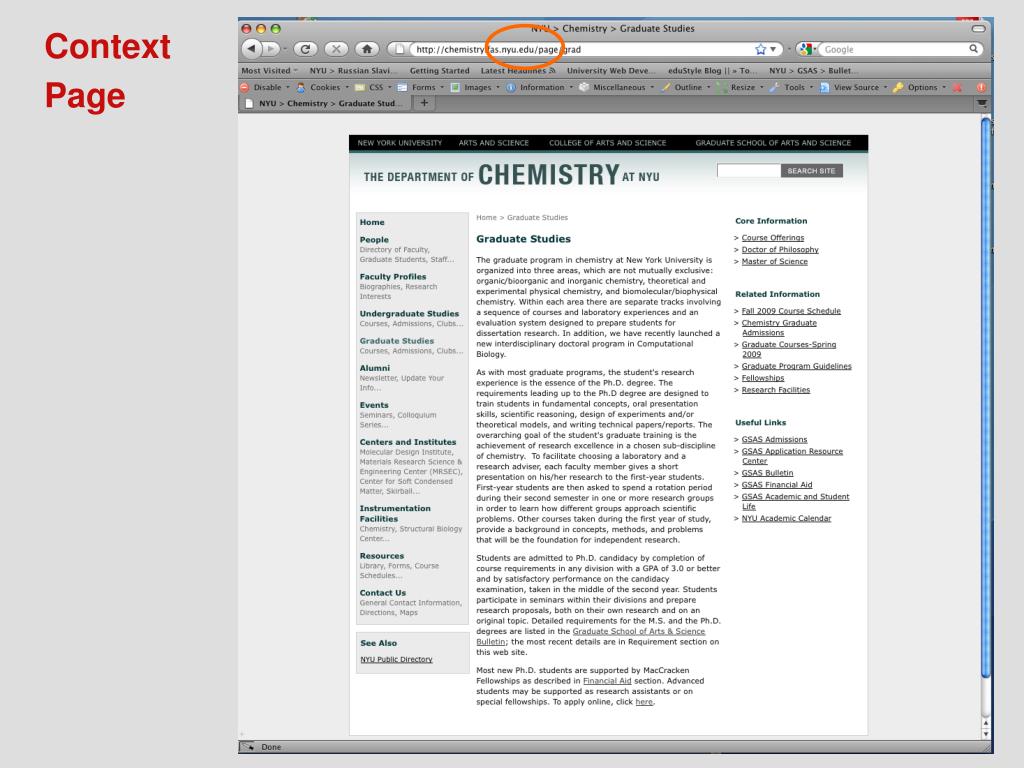Open ARTS AND SCIENCE top nav link

pos(494,143)
